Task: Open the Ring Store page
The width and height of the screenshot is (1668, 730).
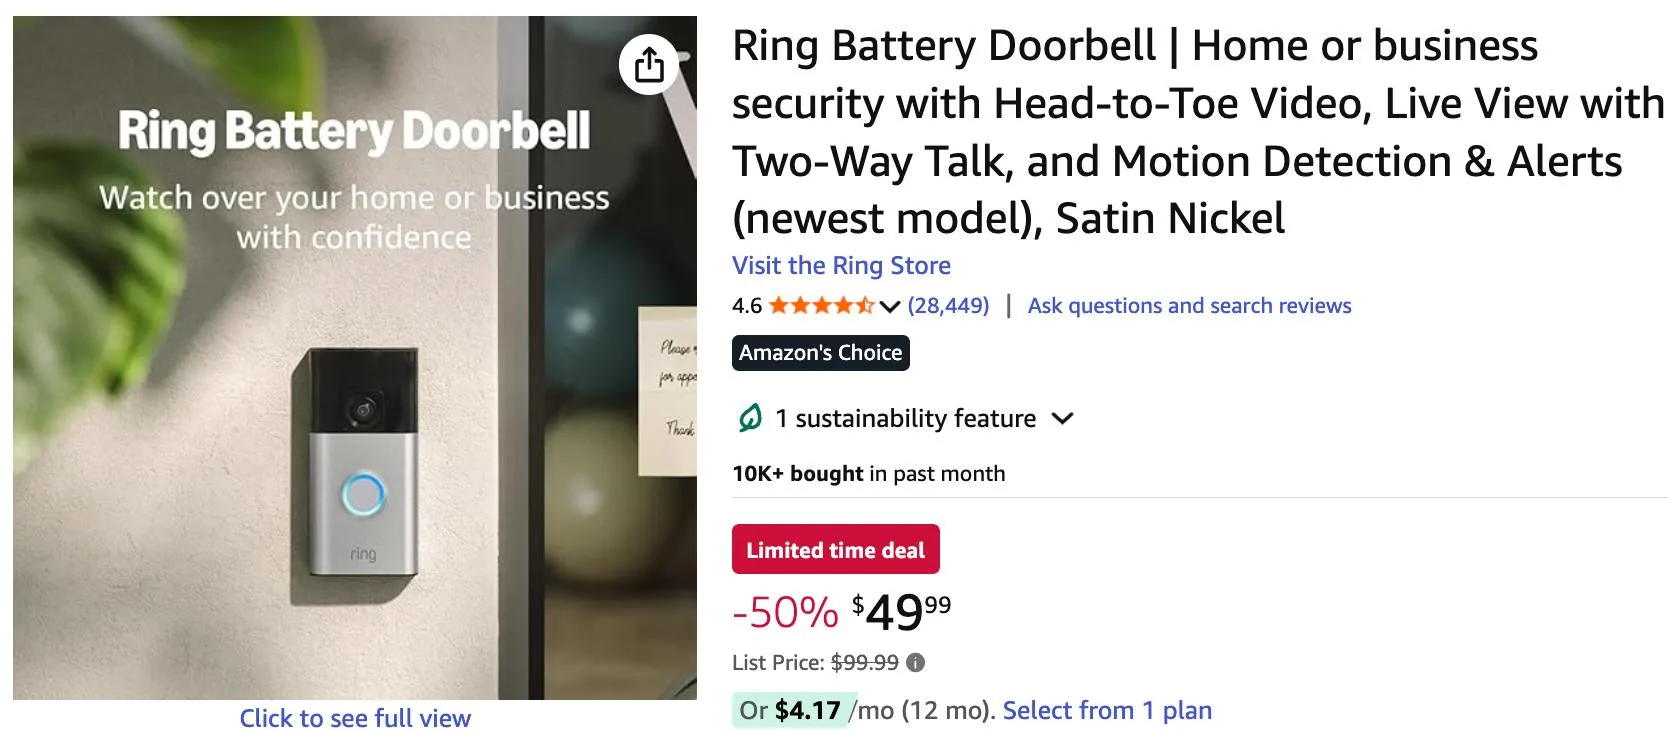Action: 841,265
